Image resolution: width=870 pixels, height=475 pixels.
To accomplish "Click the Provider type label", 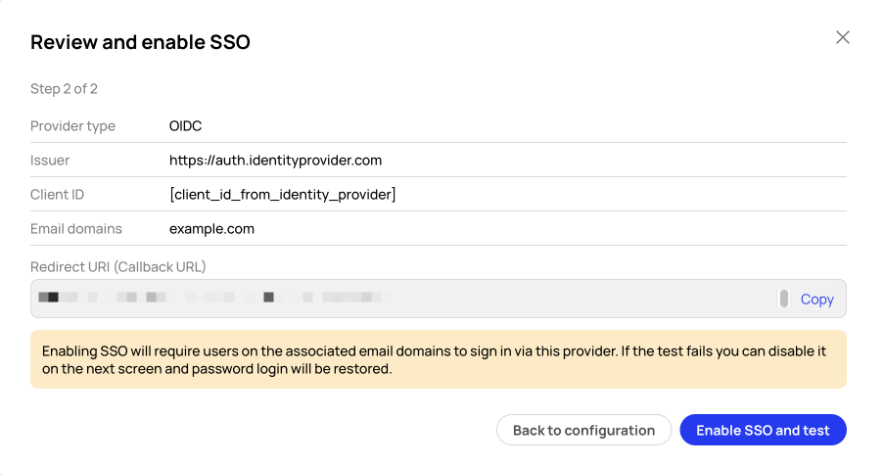I will point(73,126).
